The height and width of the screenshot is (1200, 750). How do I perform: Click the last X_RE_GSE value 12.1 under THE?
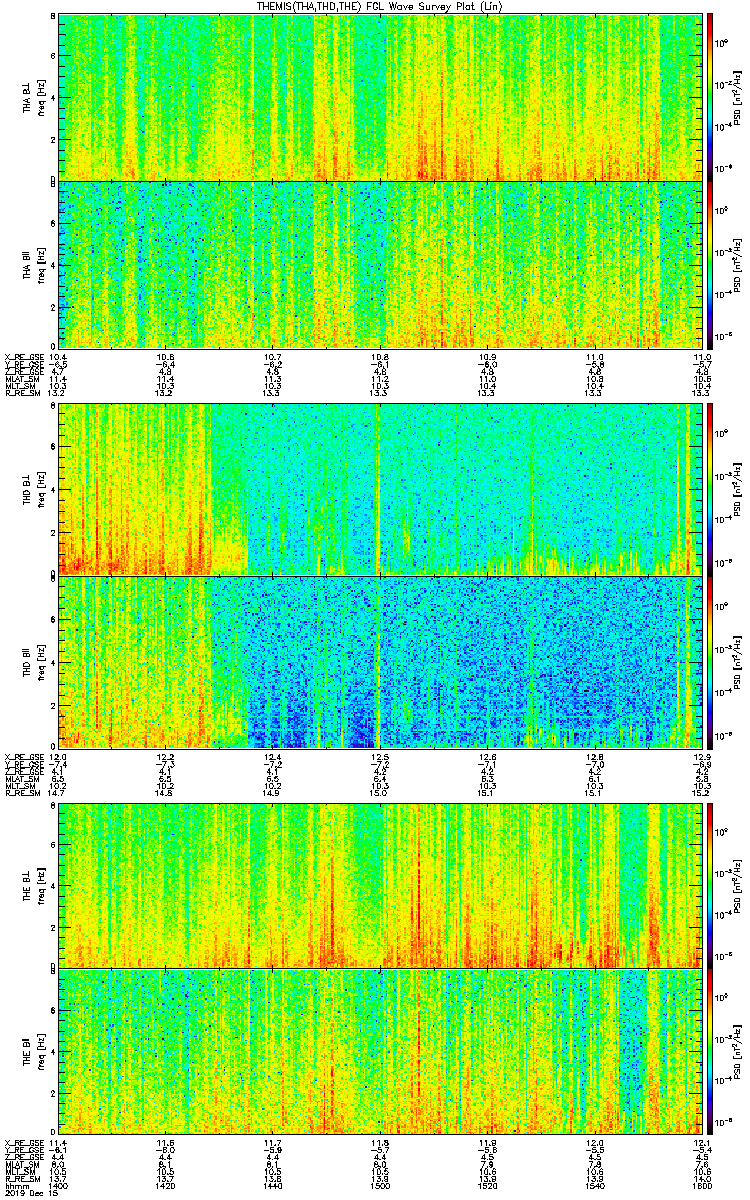coord(700,1143)
